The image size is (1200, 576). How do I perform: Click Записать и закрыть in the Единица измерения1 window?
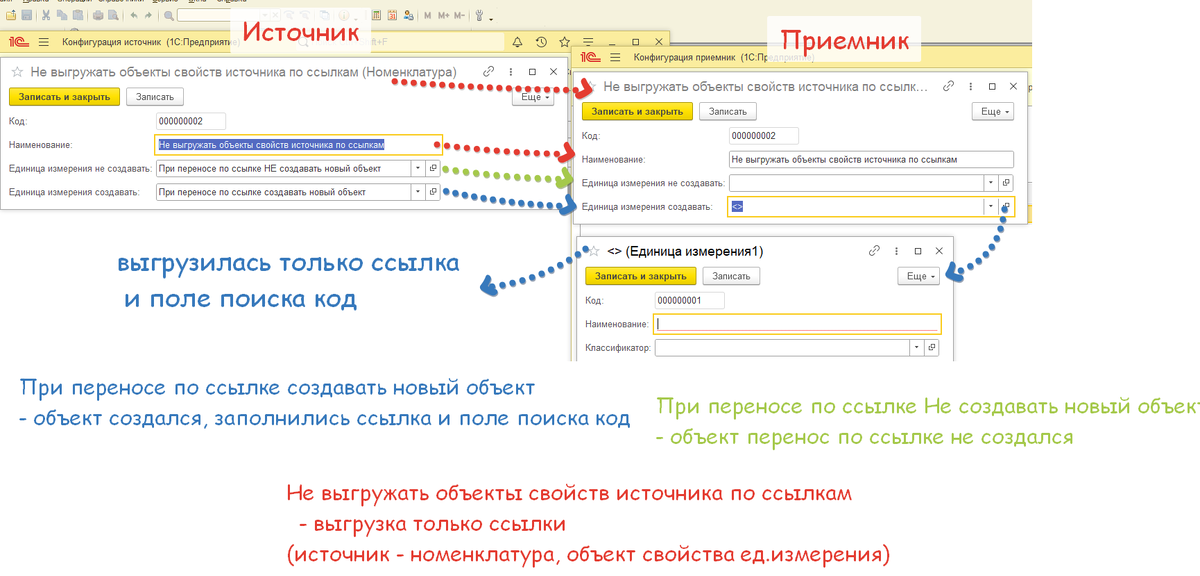point(640,276)
